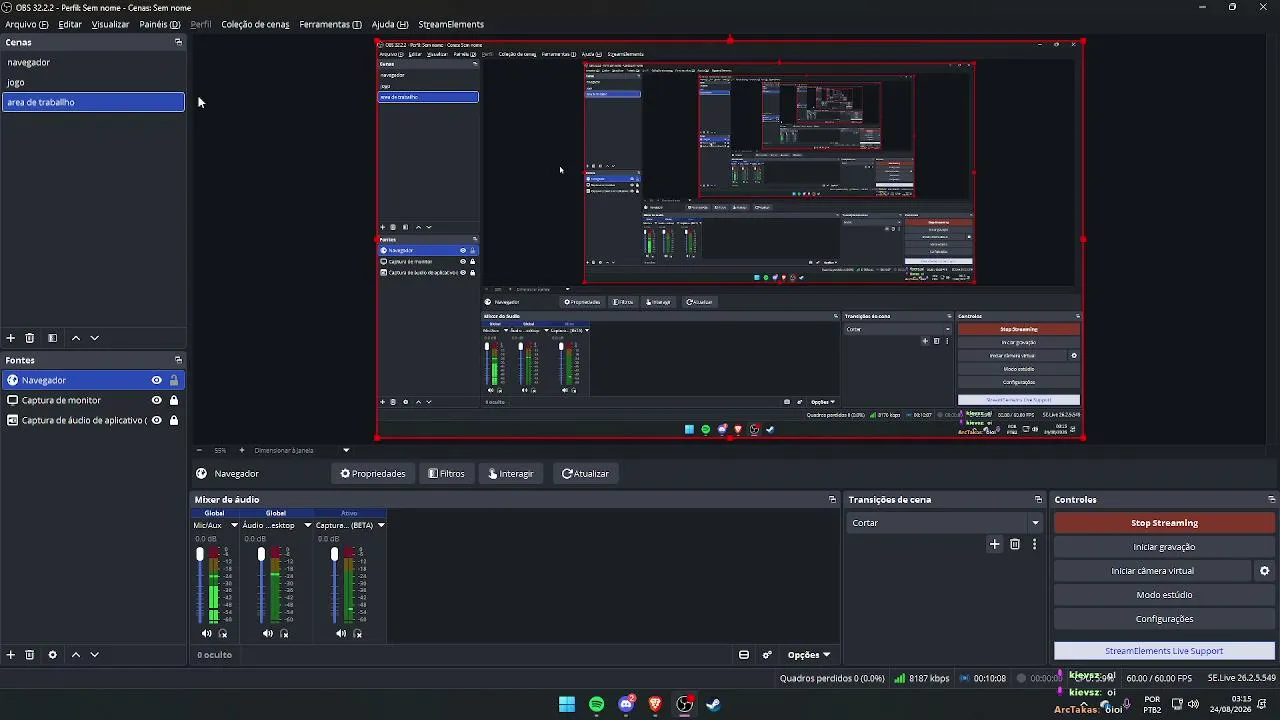The width and height of the screenshot is (1280, 720).
Task: Hide the Captura de monitor source
Action: click(x=156, y=400)
